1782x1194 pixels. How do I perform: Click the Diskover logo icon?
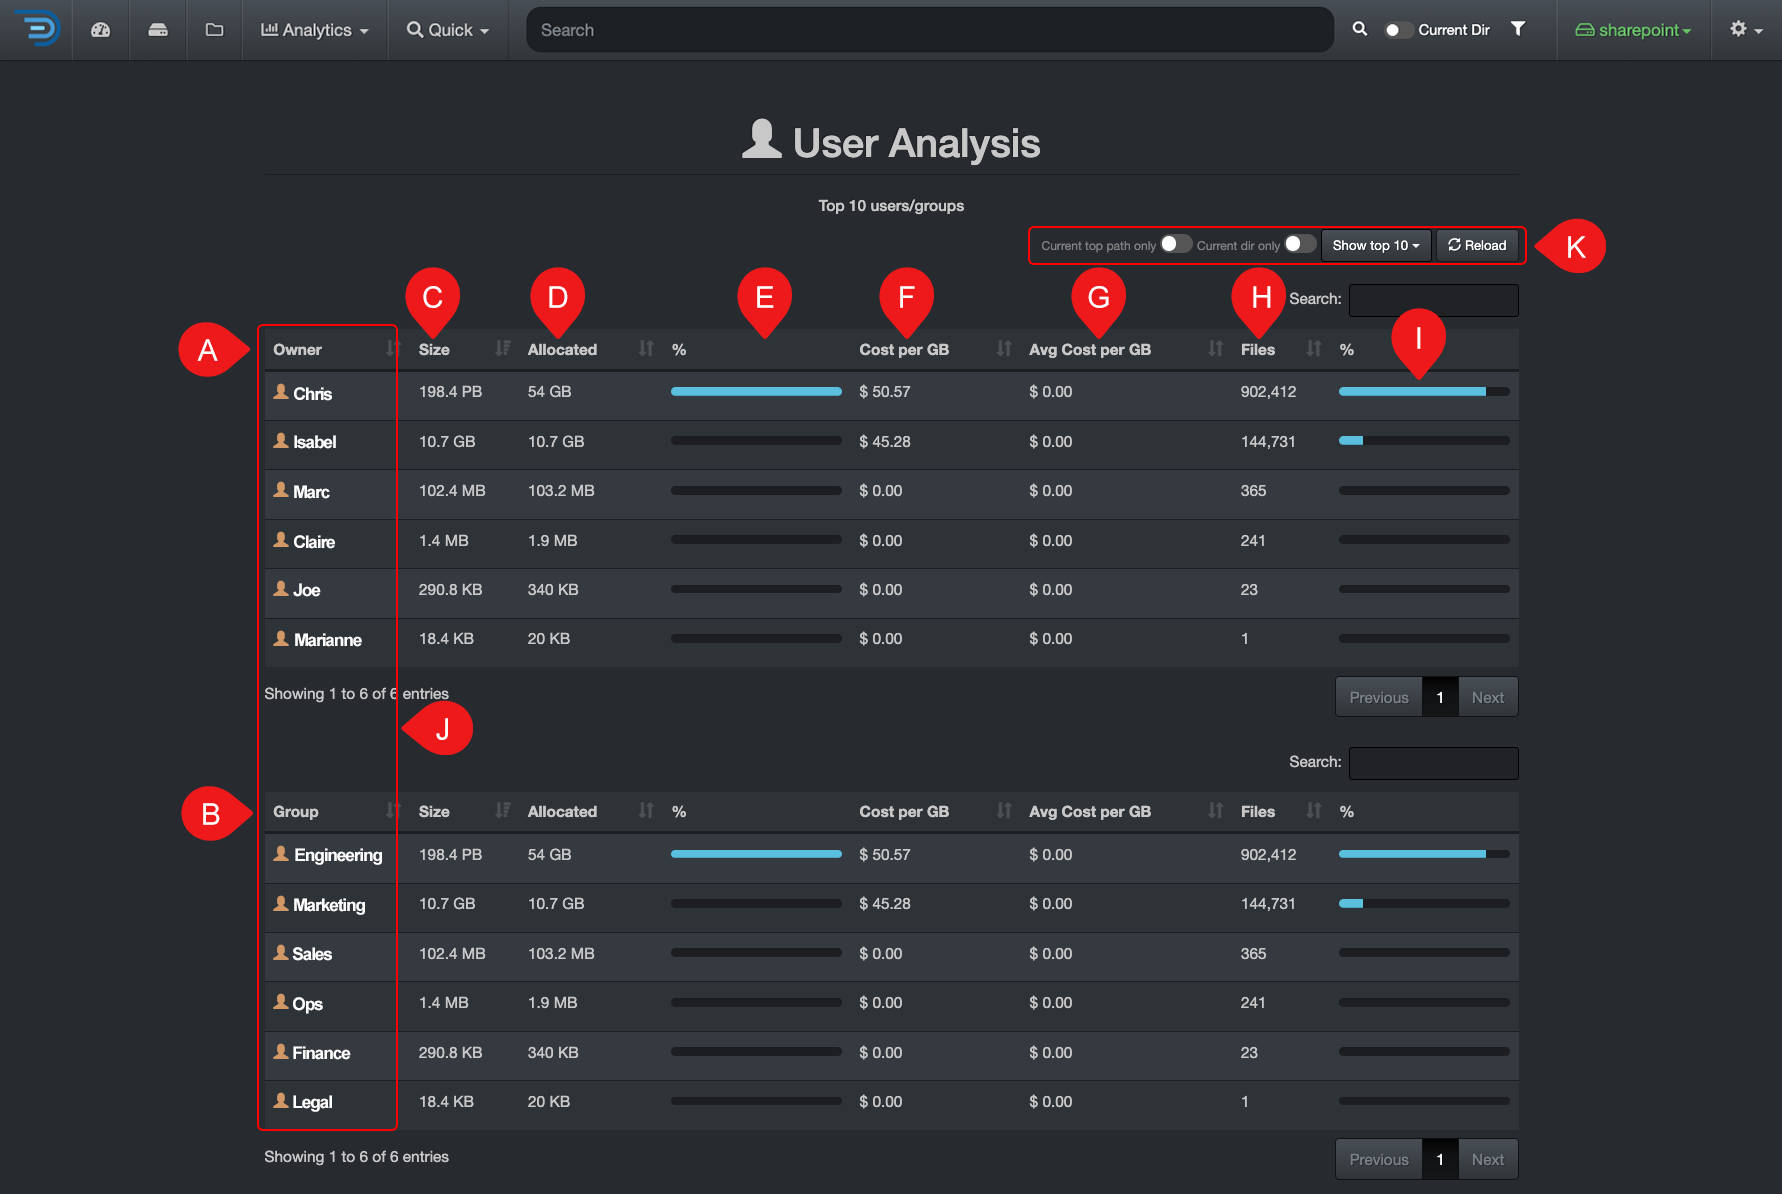coord(37,29)
